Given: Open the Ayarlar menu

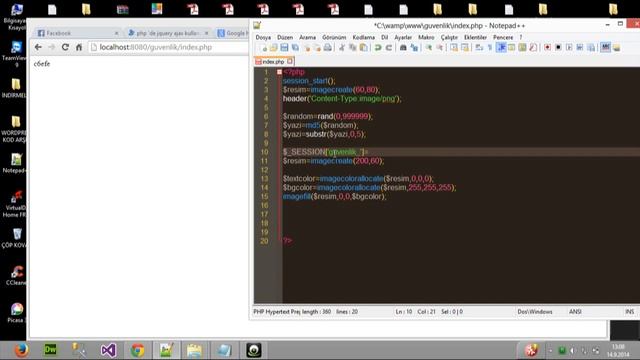Looking at the screenshot, I should coord(403,37).
